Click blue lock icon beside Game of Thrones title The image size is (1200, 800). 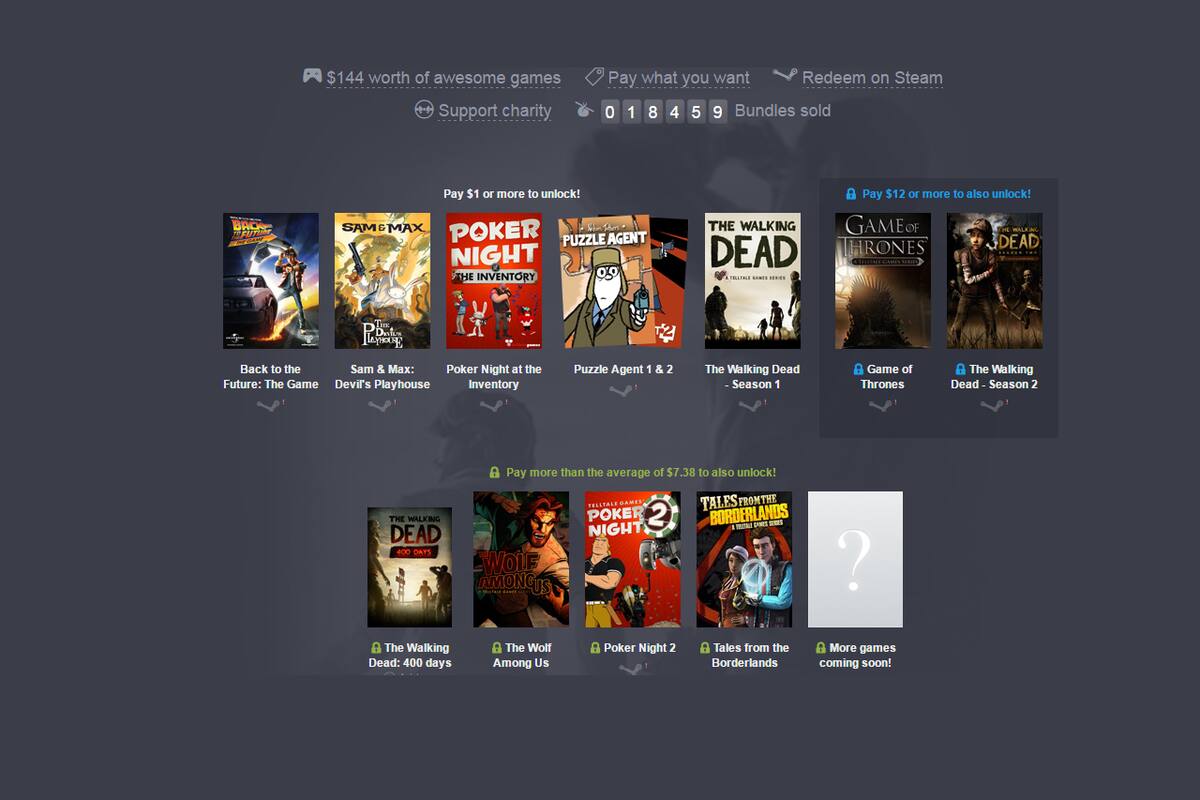click(860, 369)
